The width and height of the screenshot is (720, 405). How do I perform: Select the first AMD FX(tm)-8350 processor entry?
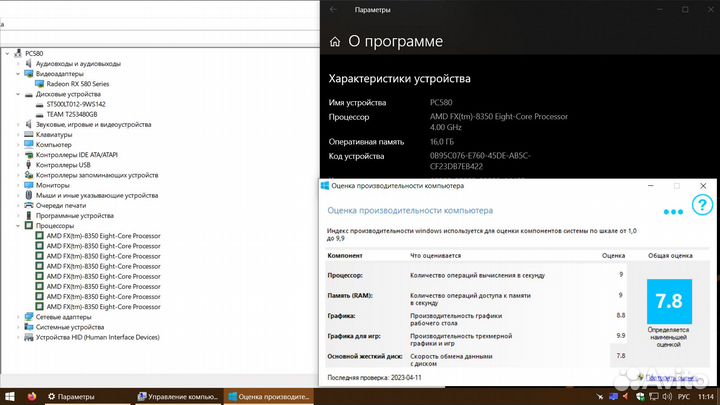coord(103,236)
